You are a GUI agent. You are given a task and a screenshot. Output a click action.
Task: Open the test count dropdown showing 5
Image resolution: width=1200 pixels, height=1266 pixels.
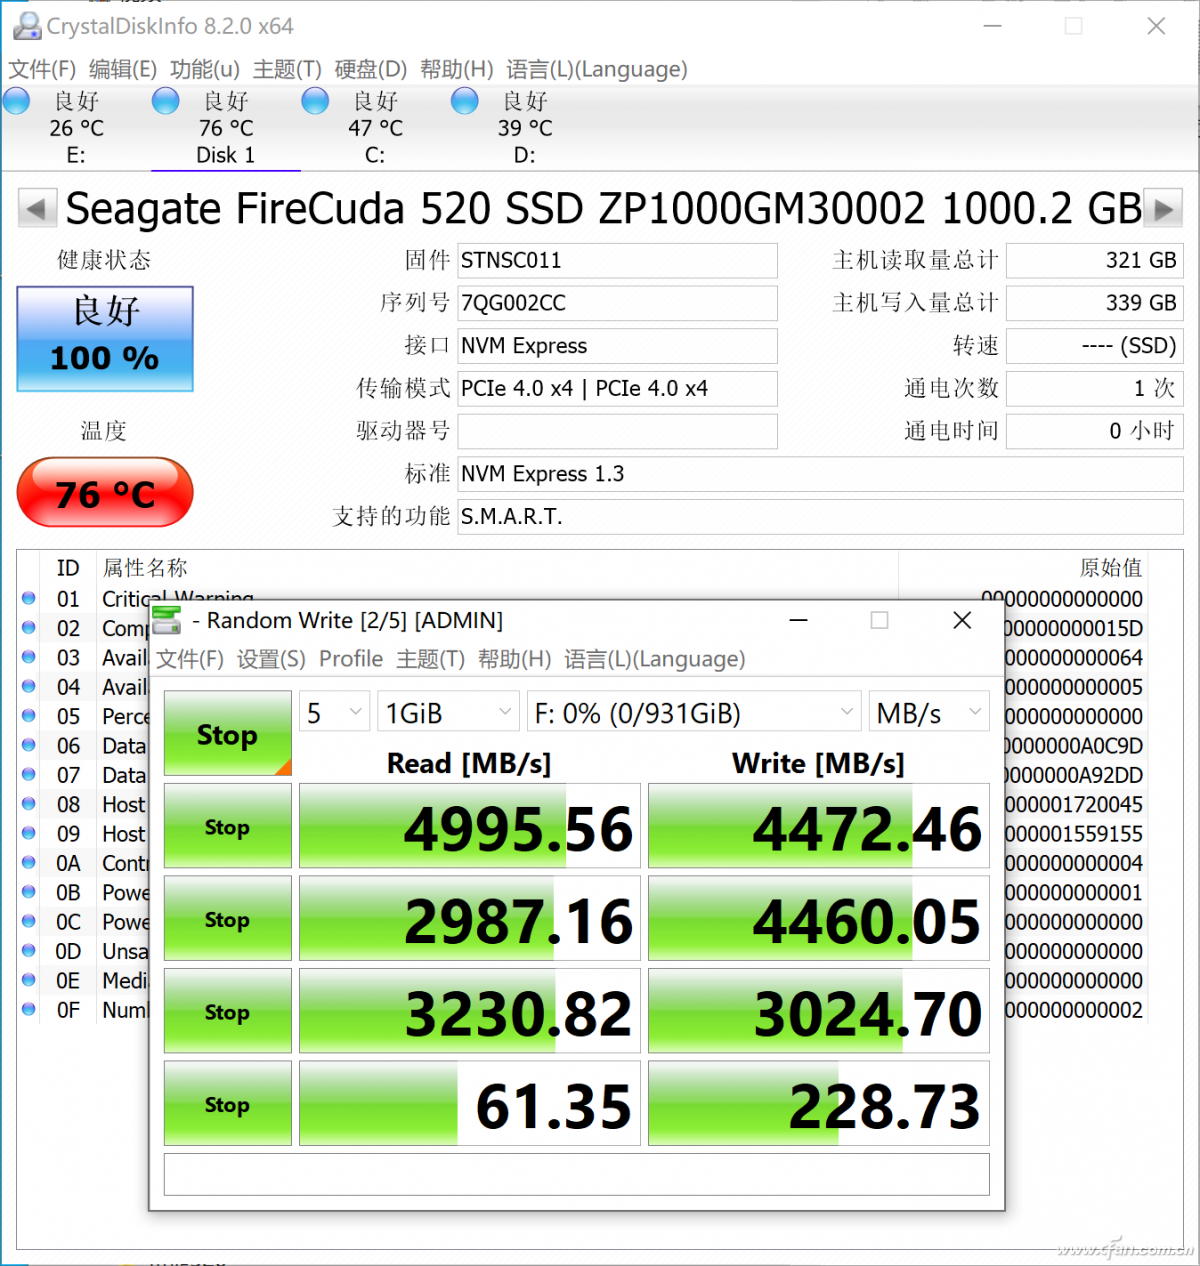335,713
